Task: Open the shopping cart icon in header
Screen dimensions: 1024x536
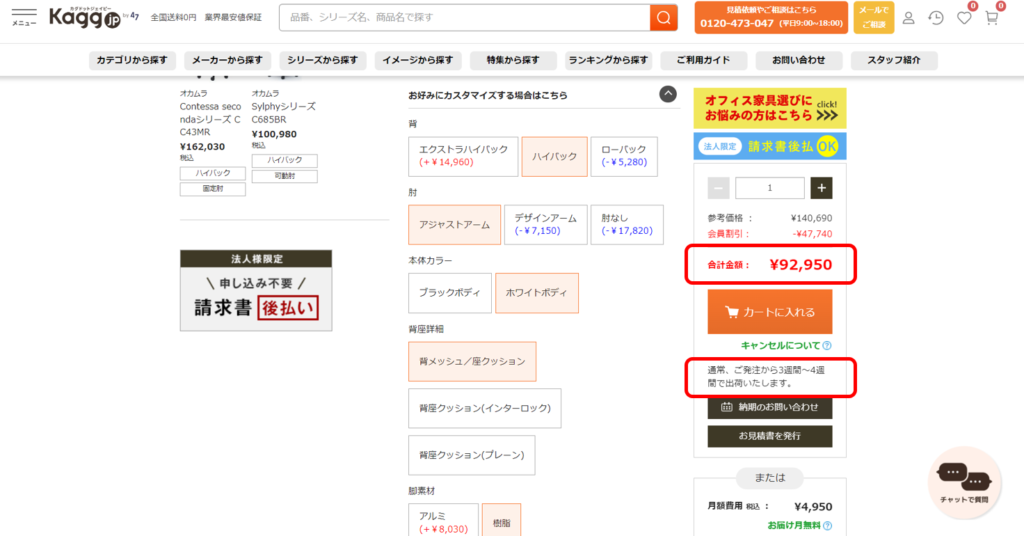Action: click(992, 18)
